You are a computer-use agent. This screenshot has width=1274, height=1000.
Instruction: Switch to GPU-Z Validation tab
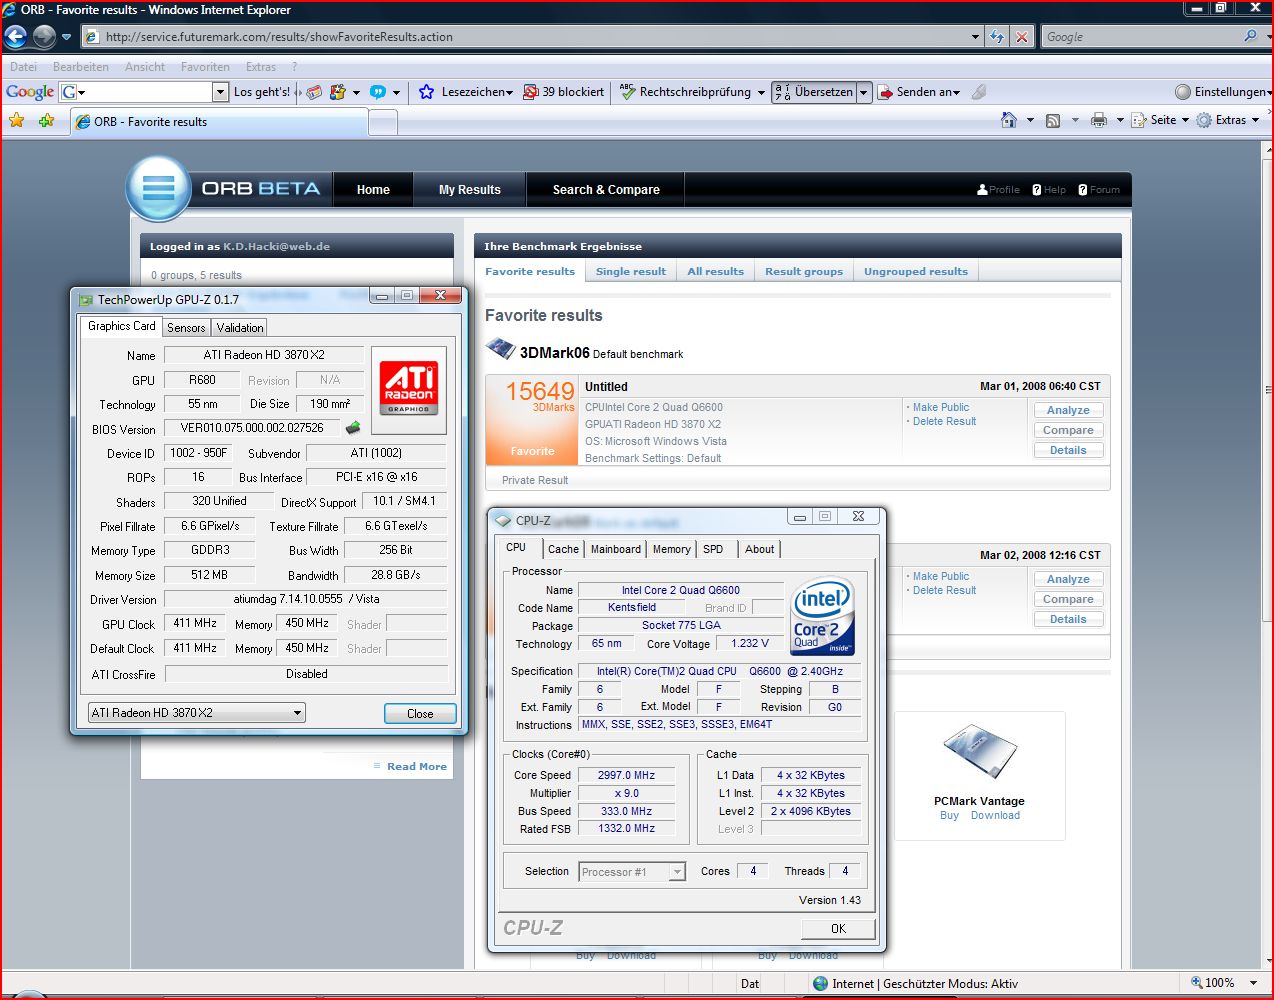[240, 328]
